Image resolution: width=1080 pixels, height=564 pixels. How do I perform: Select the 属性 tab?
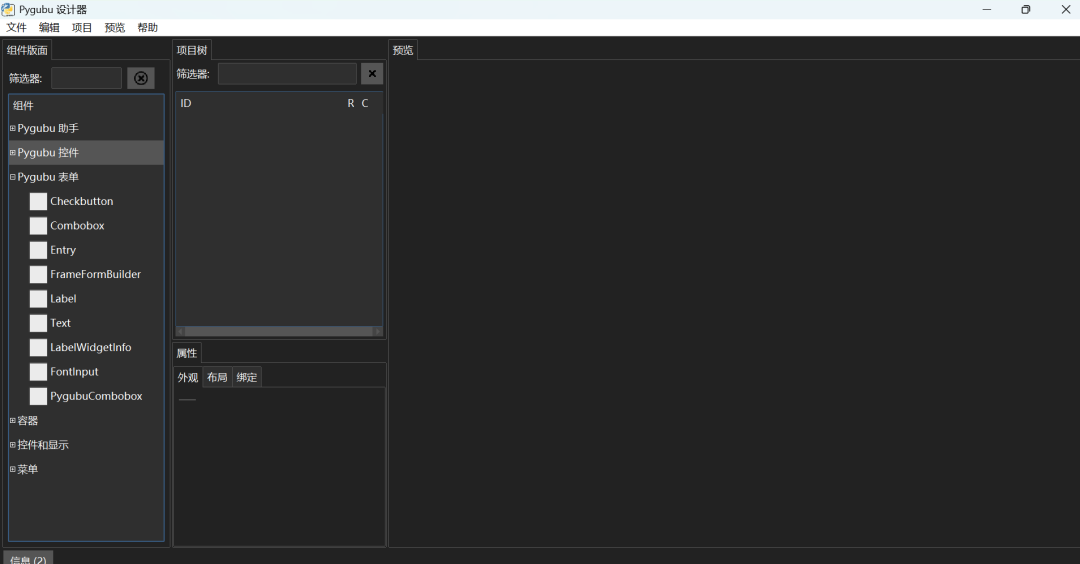coord(187,353)
